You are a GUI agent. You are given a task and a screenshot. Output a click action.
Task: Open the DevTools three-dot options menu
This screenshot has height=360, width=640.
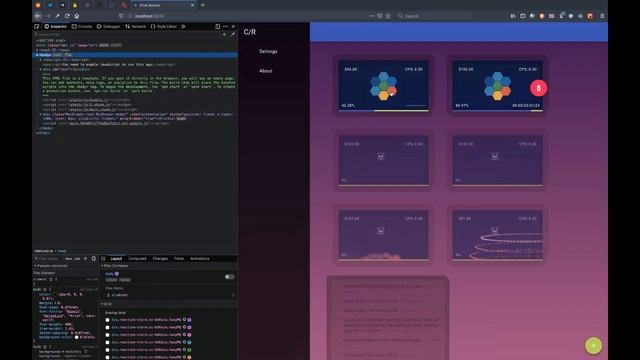(225, 27)
